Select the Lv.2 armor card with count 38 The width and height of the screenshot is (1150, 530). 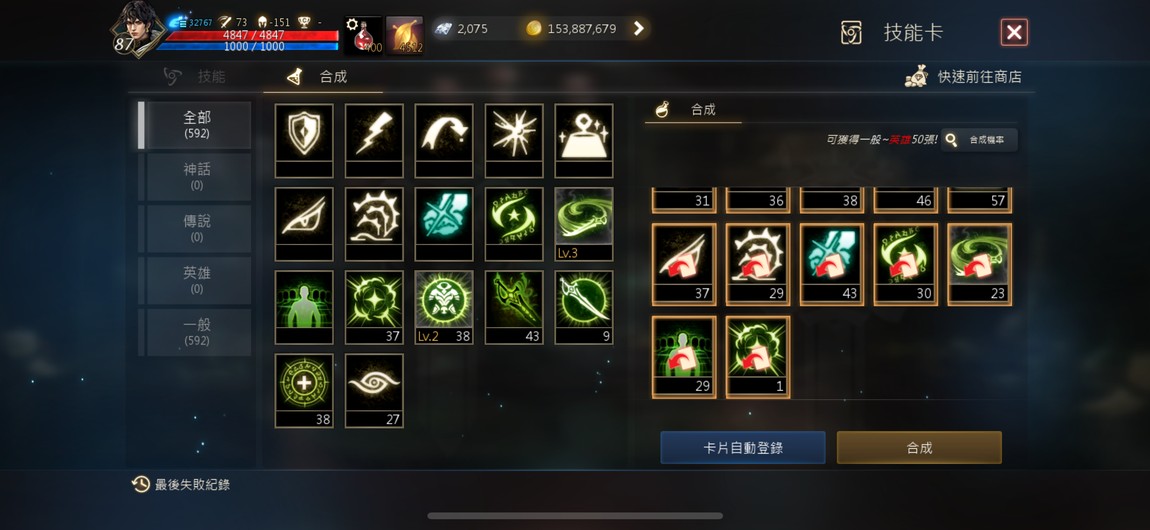(x=444, y=308)
